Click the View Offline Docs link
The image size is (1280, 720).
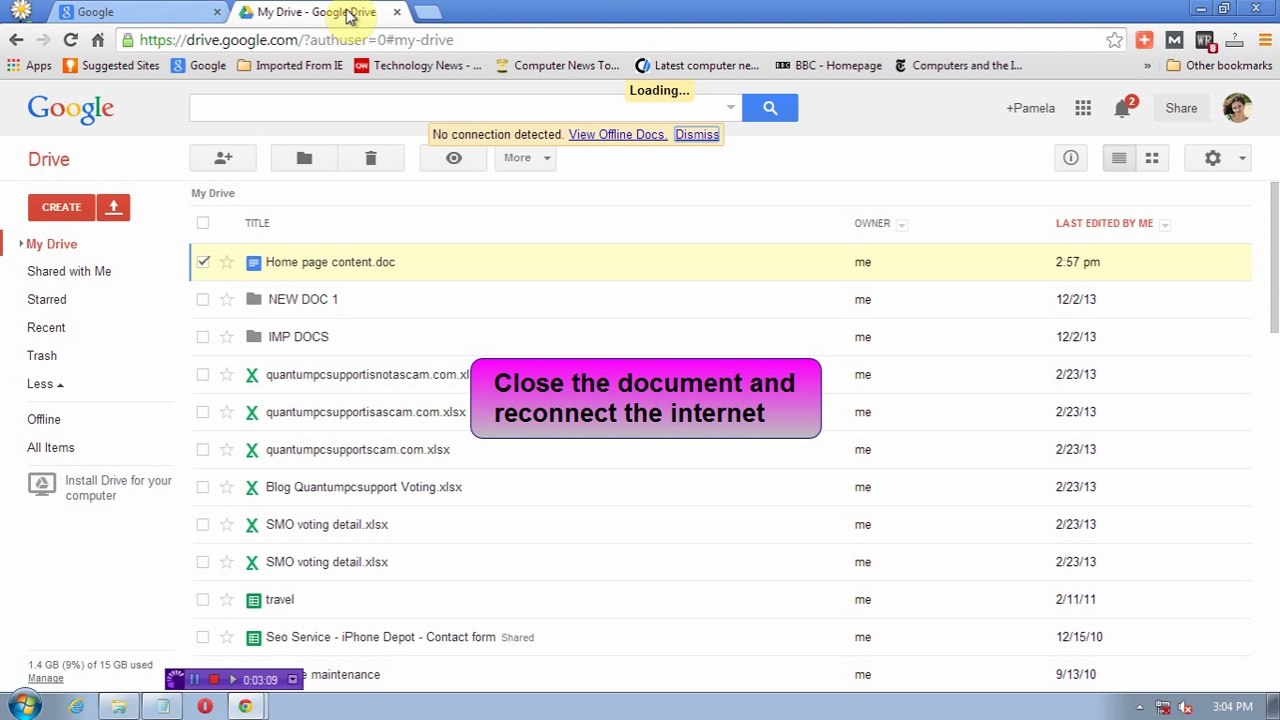pos(617,134)
